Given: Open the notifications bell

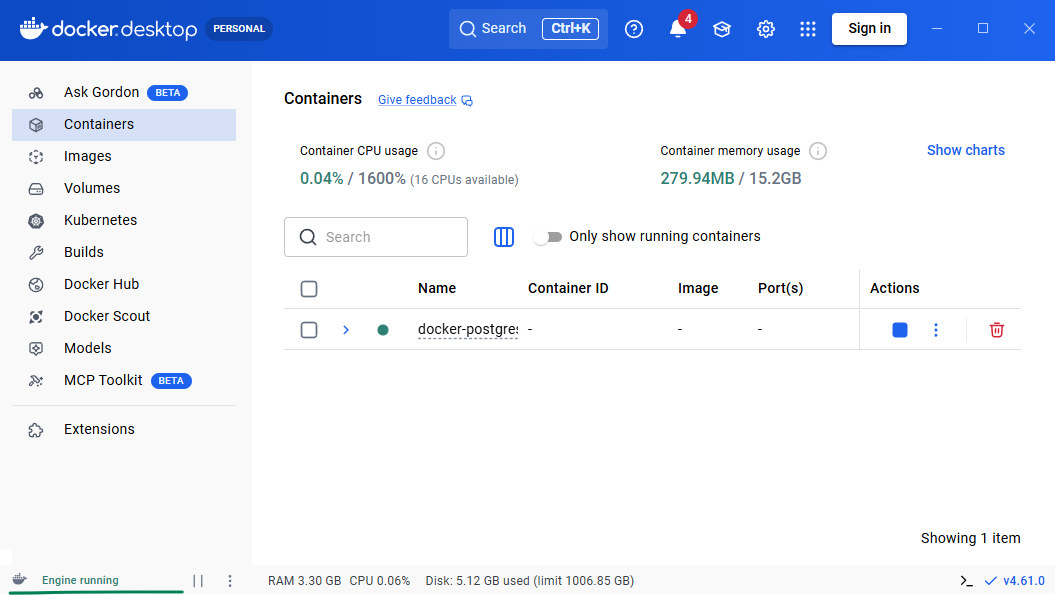Looking at the screenshot, I should (x=678, y=29).
